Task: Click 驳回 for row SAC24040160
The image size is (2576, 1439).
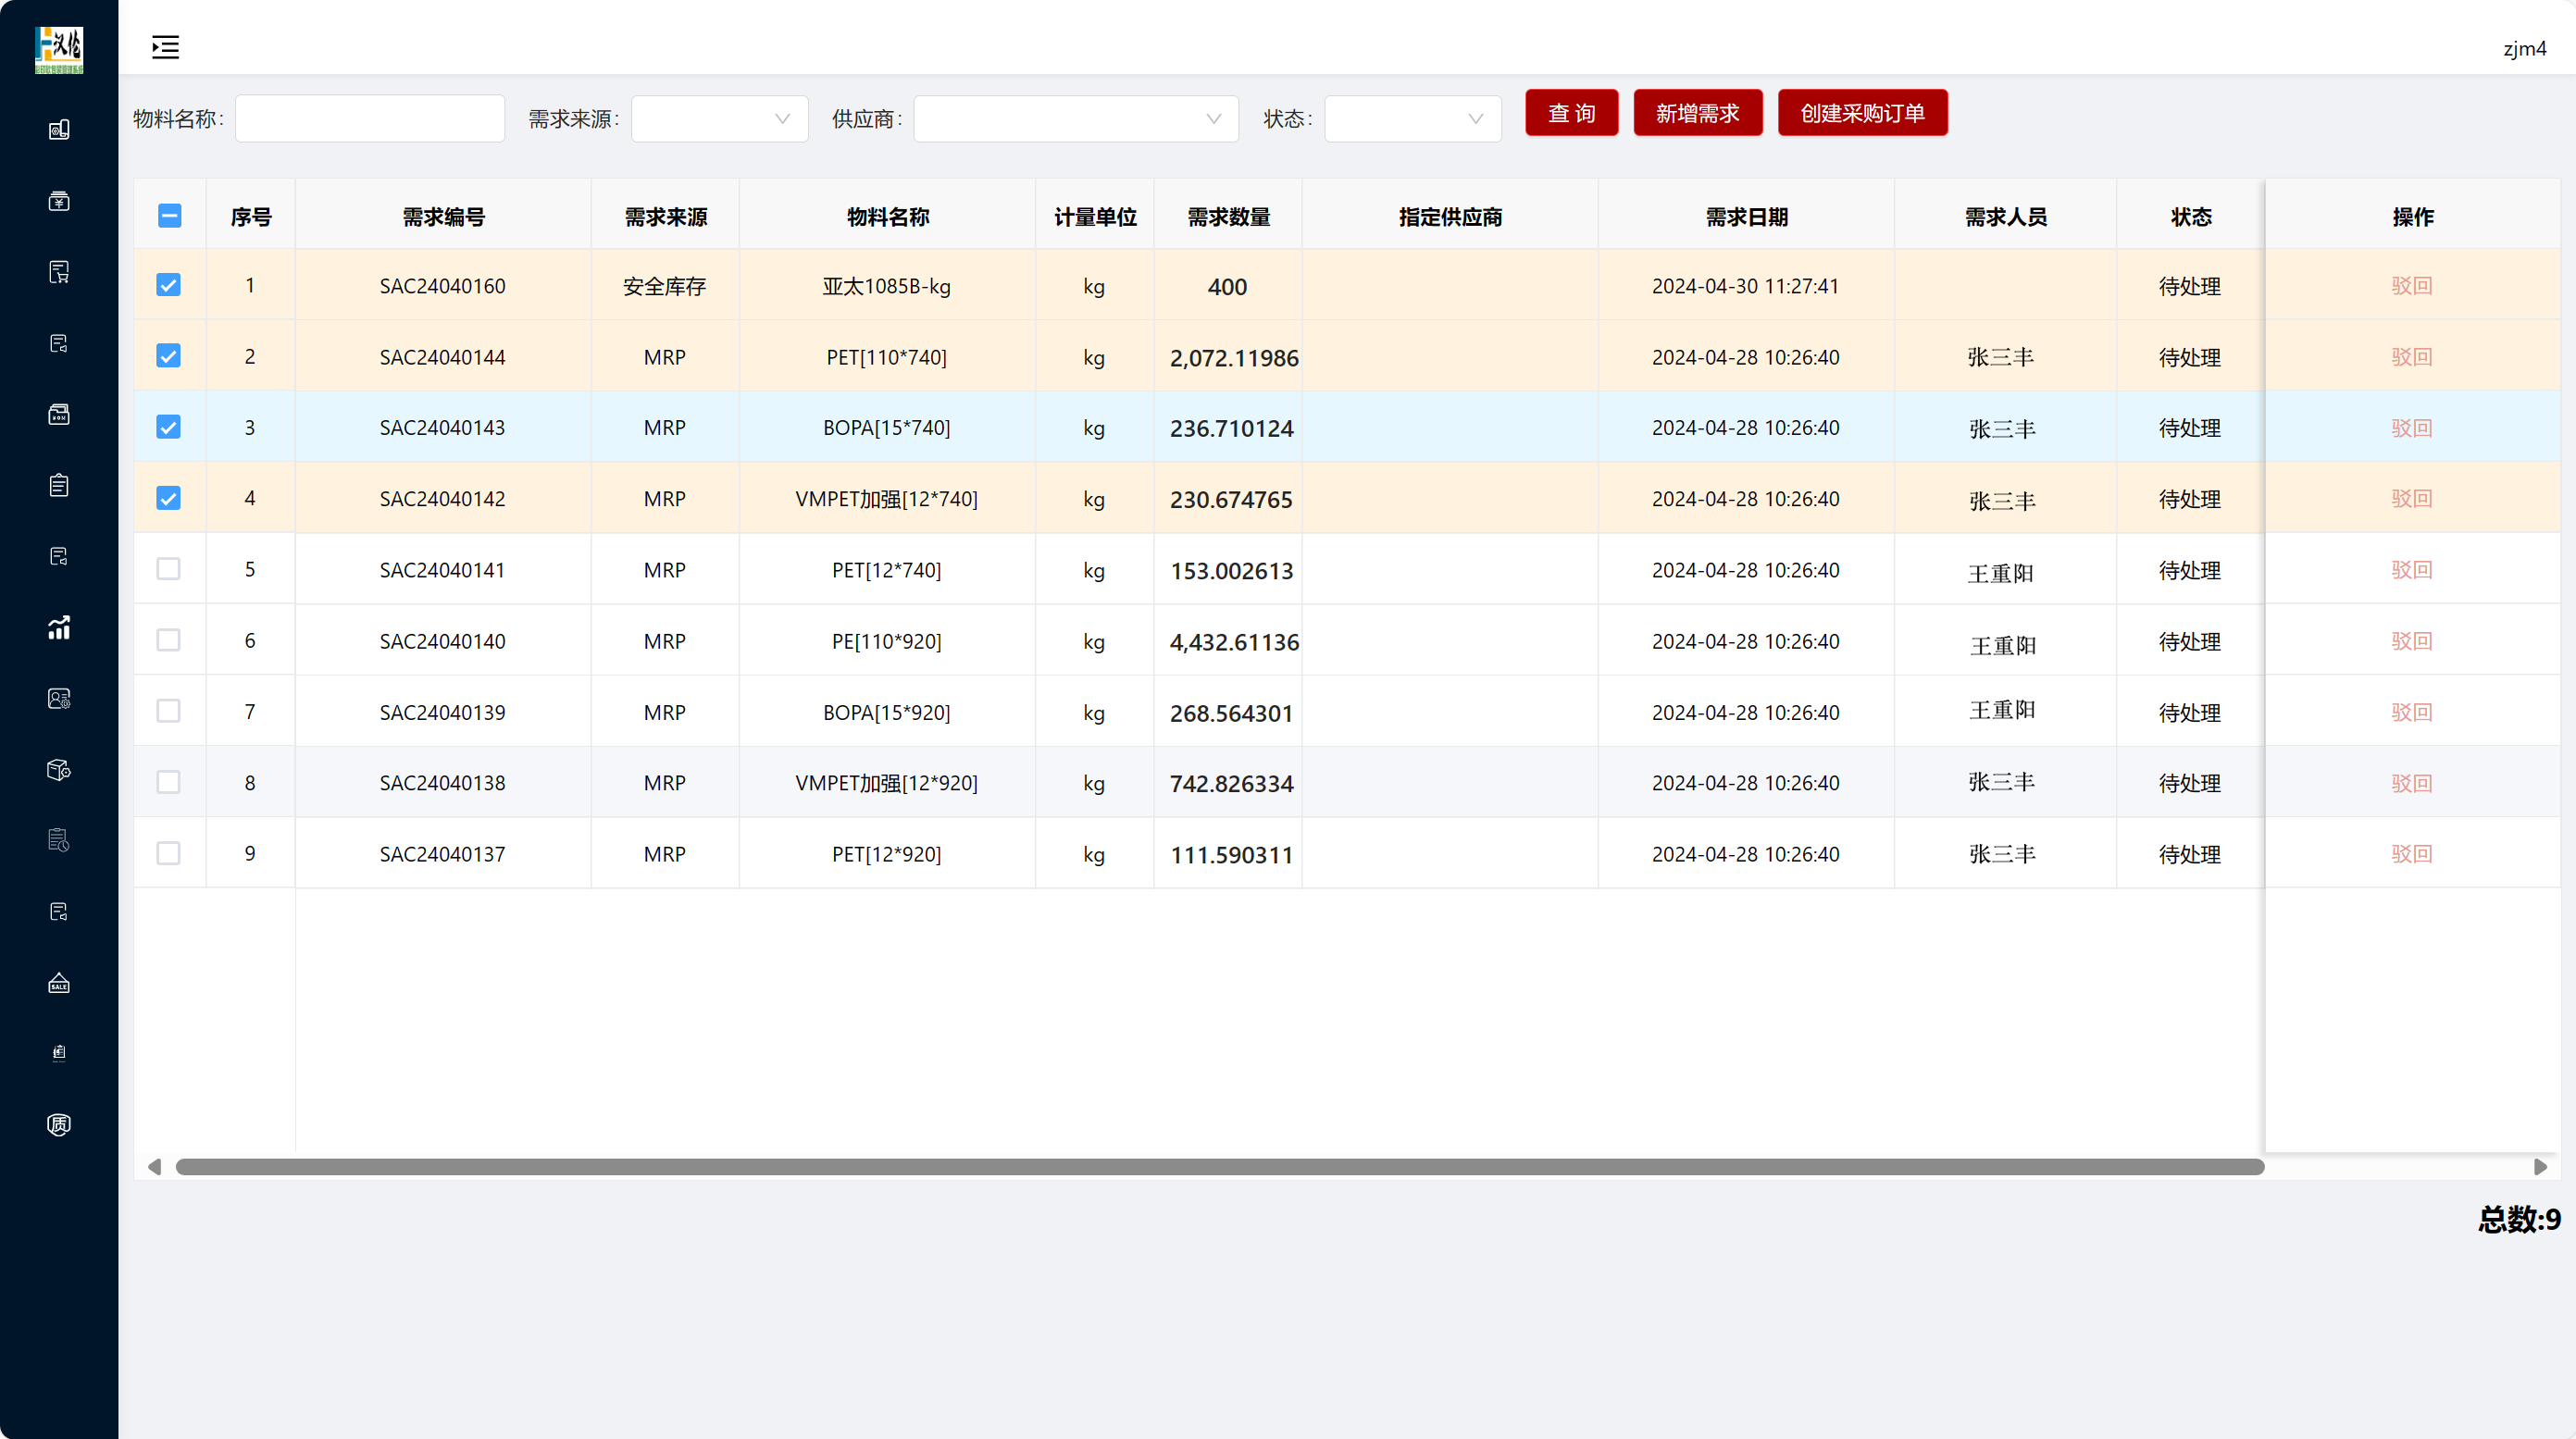Action: (x=2411, y=286)
